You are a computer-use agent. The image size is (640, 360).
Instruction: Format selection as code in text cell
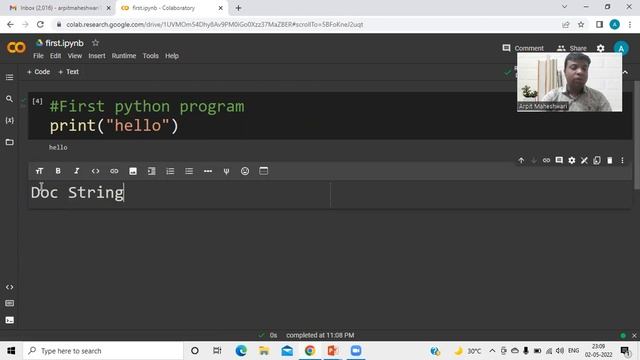[95, 171]
